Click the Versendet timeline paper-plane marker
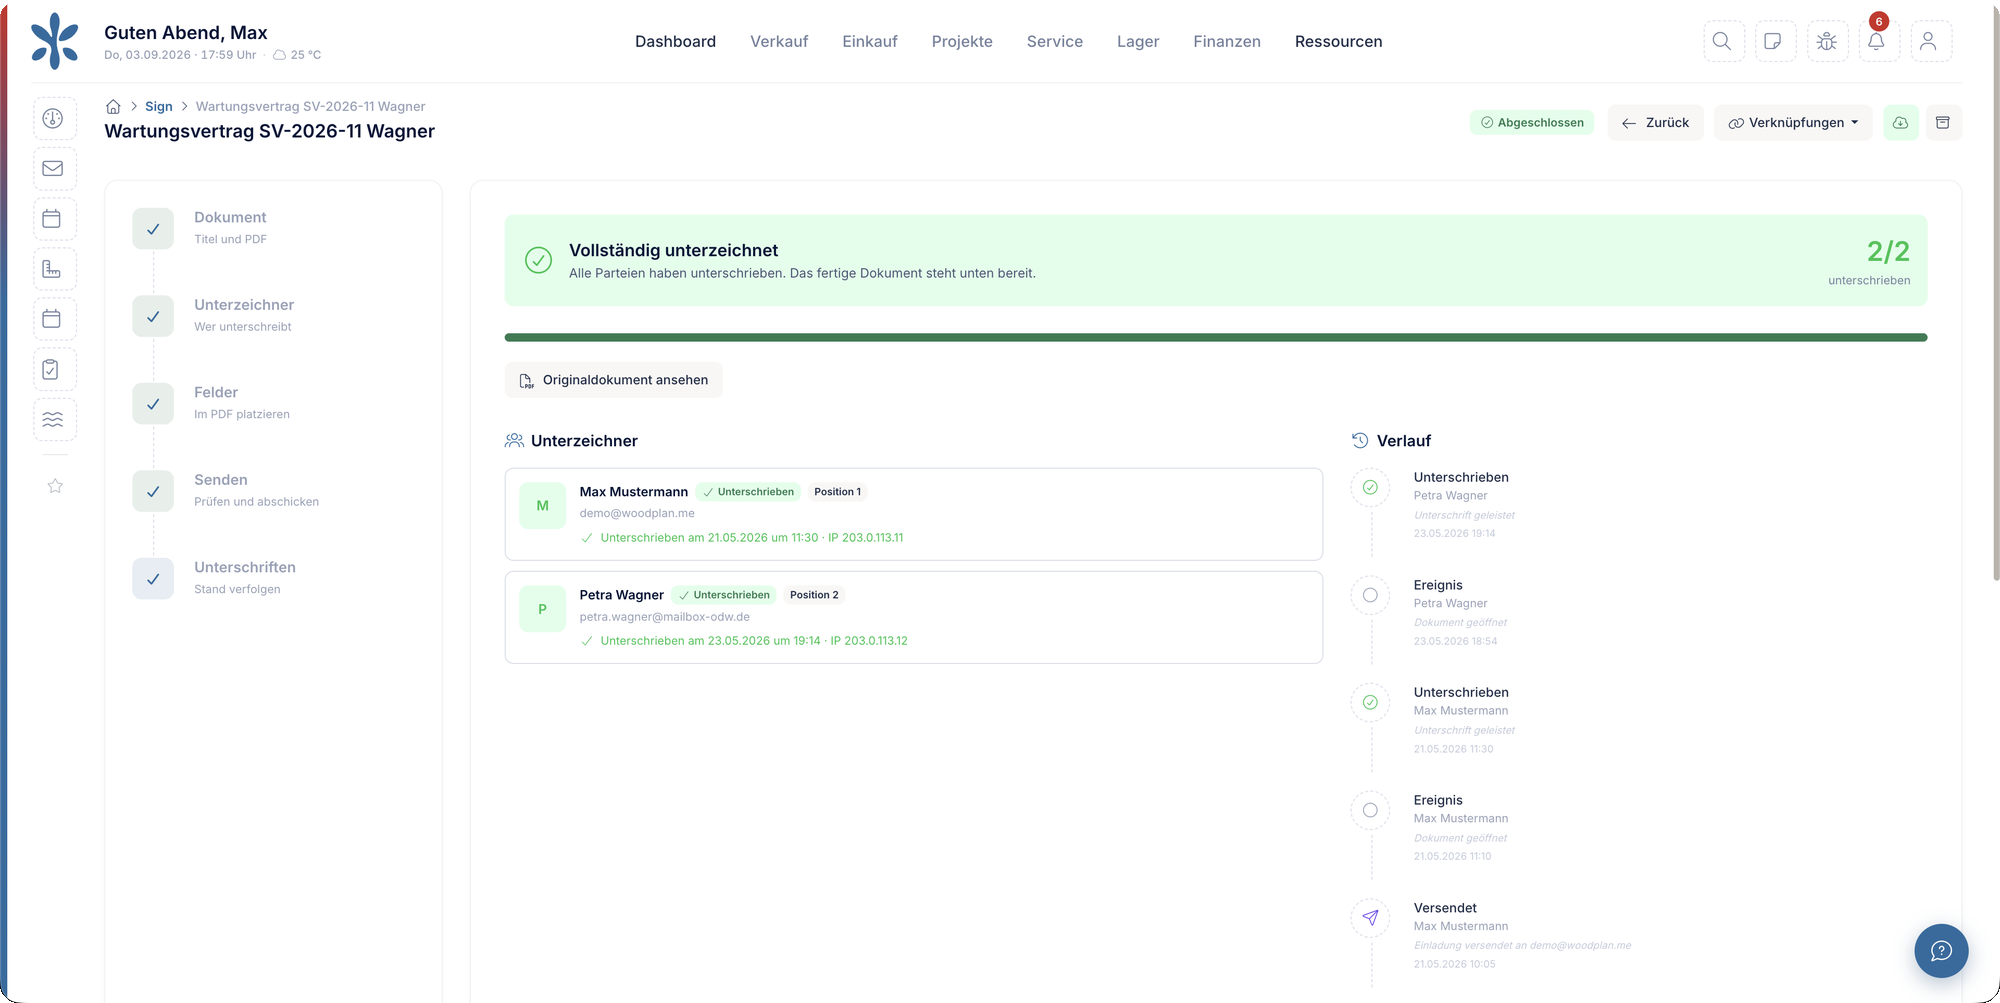This screenshot has height=1003, width=2000. (1370, 918)
